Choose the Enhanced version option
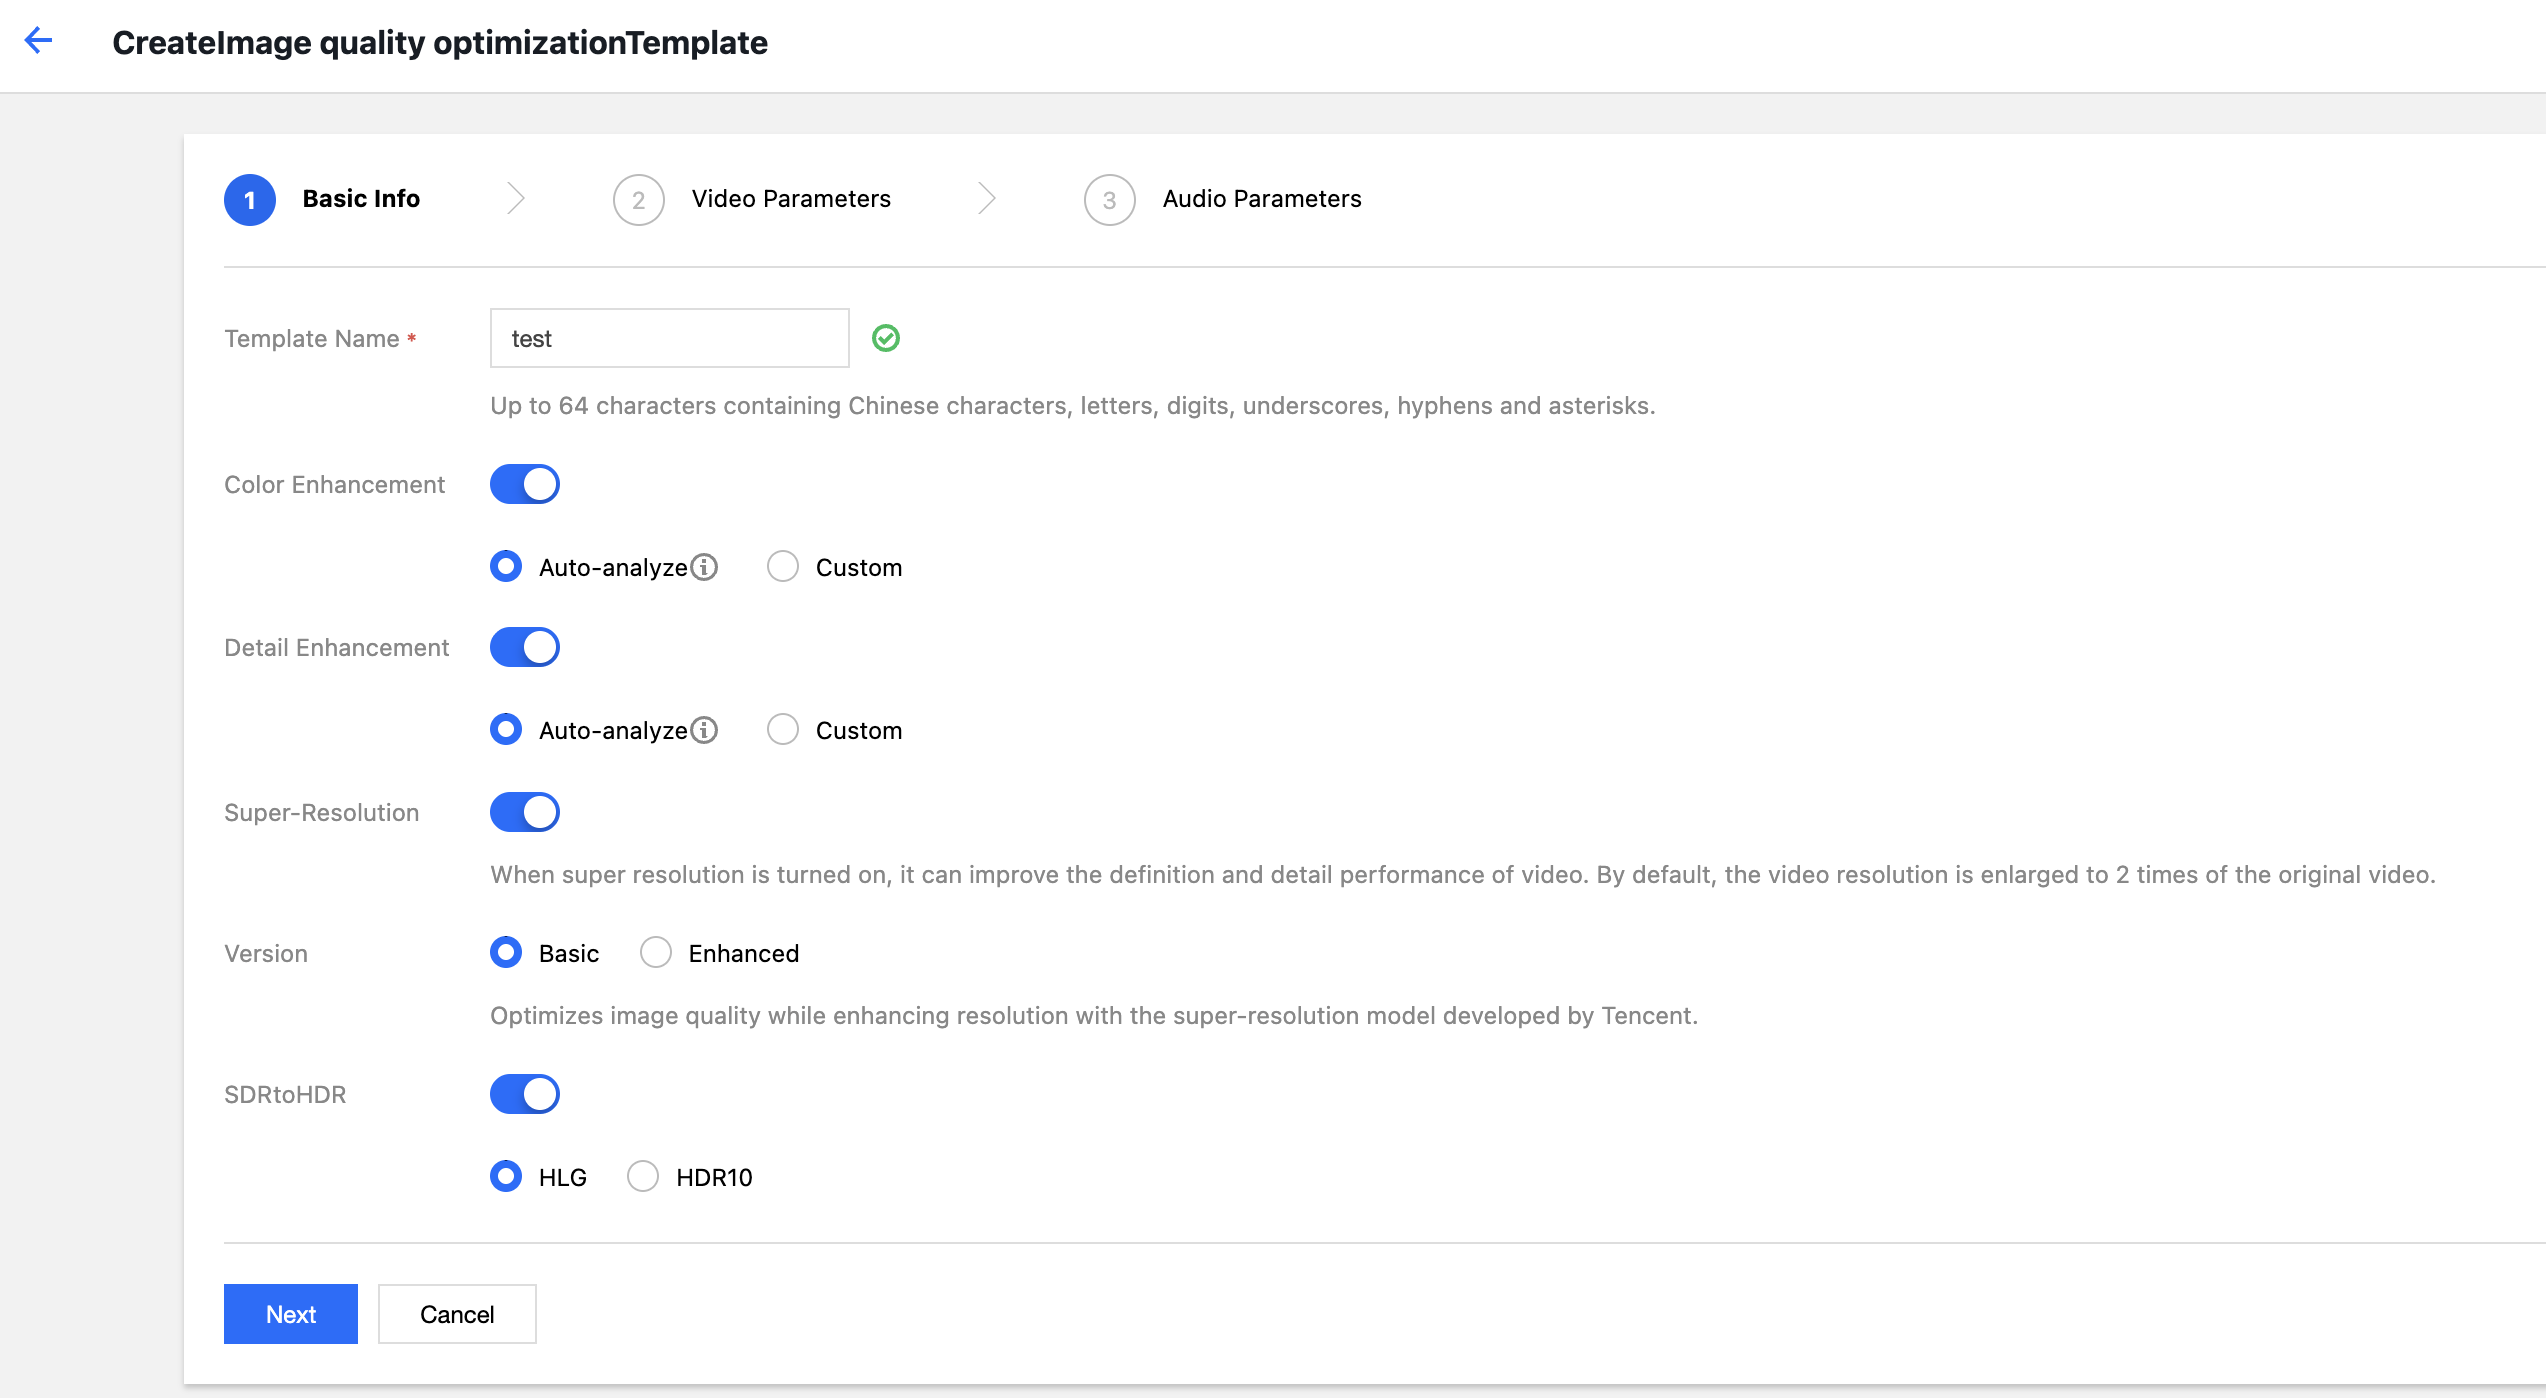The width and height of the screenshot is (2546, 1398). (x=656, y=953)
